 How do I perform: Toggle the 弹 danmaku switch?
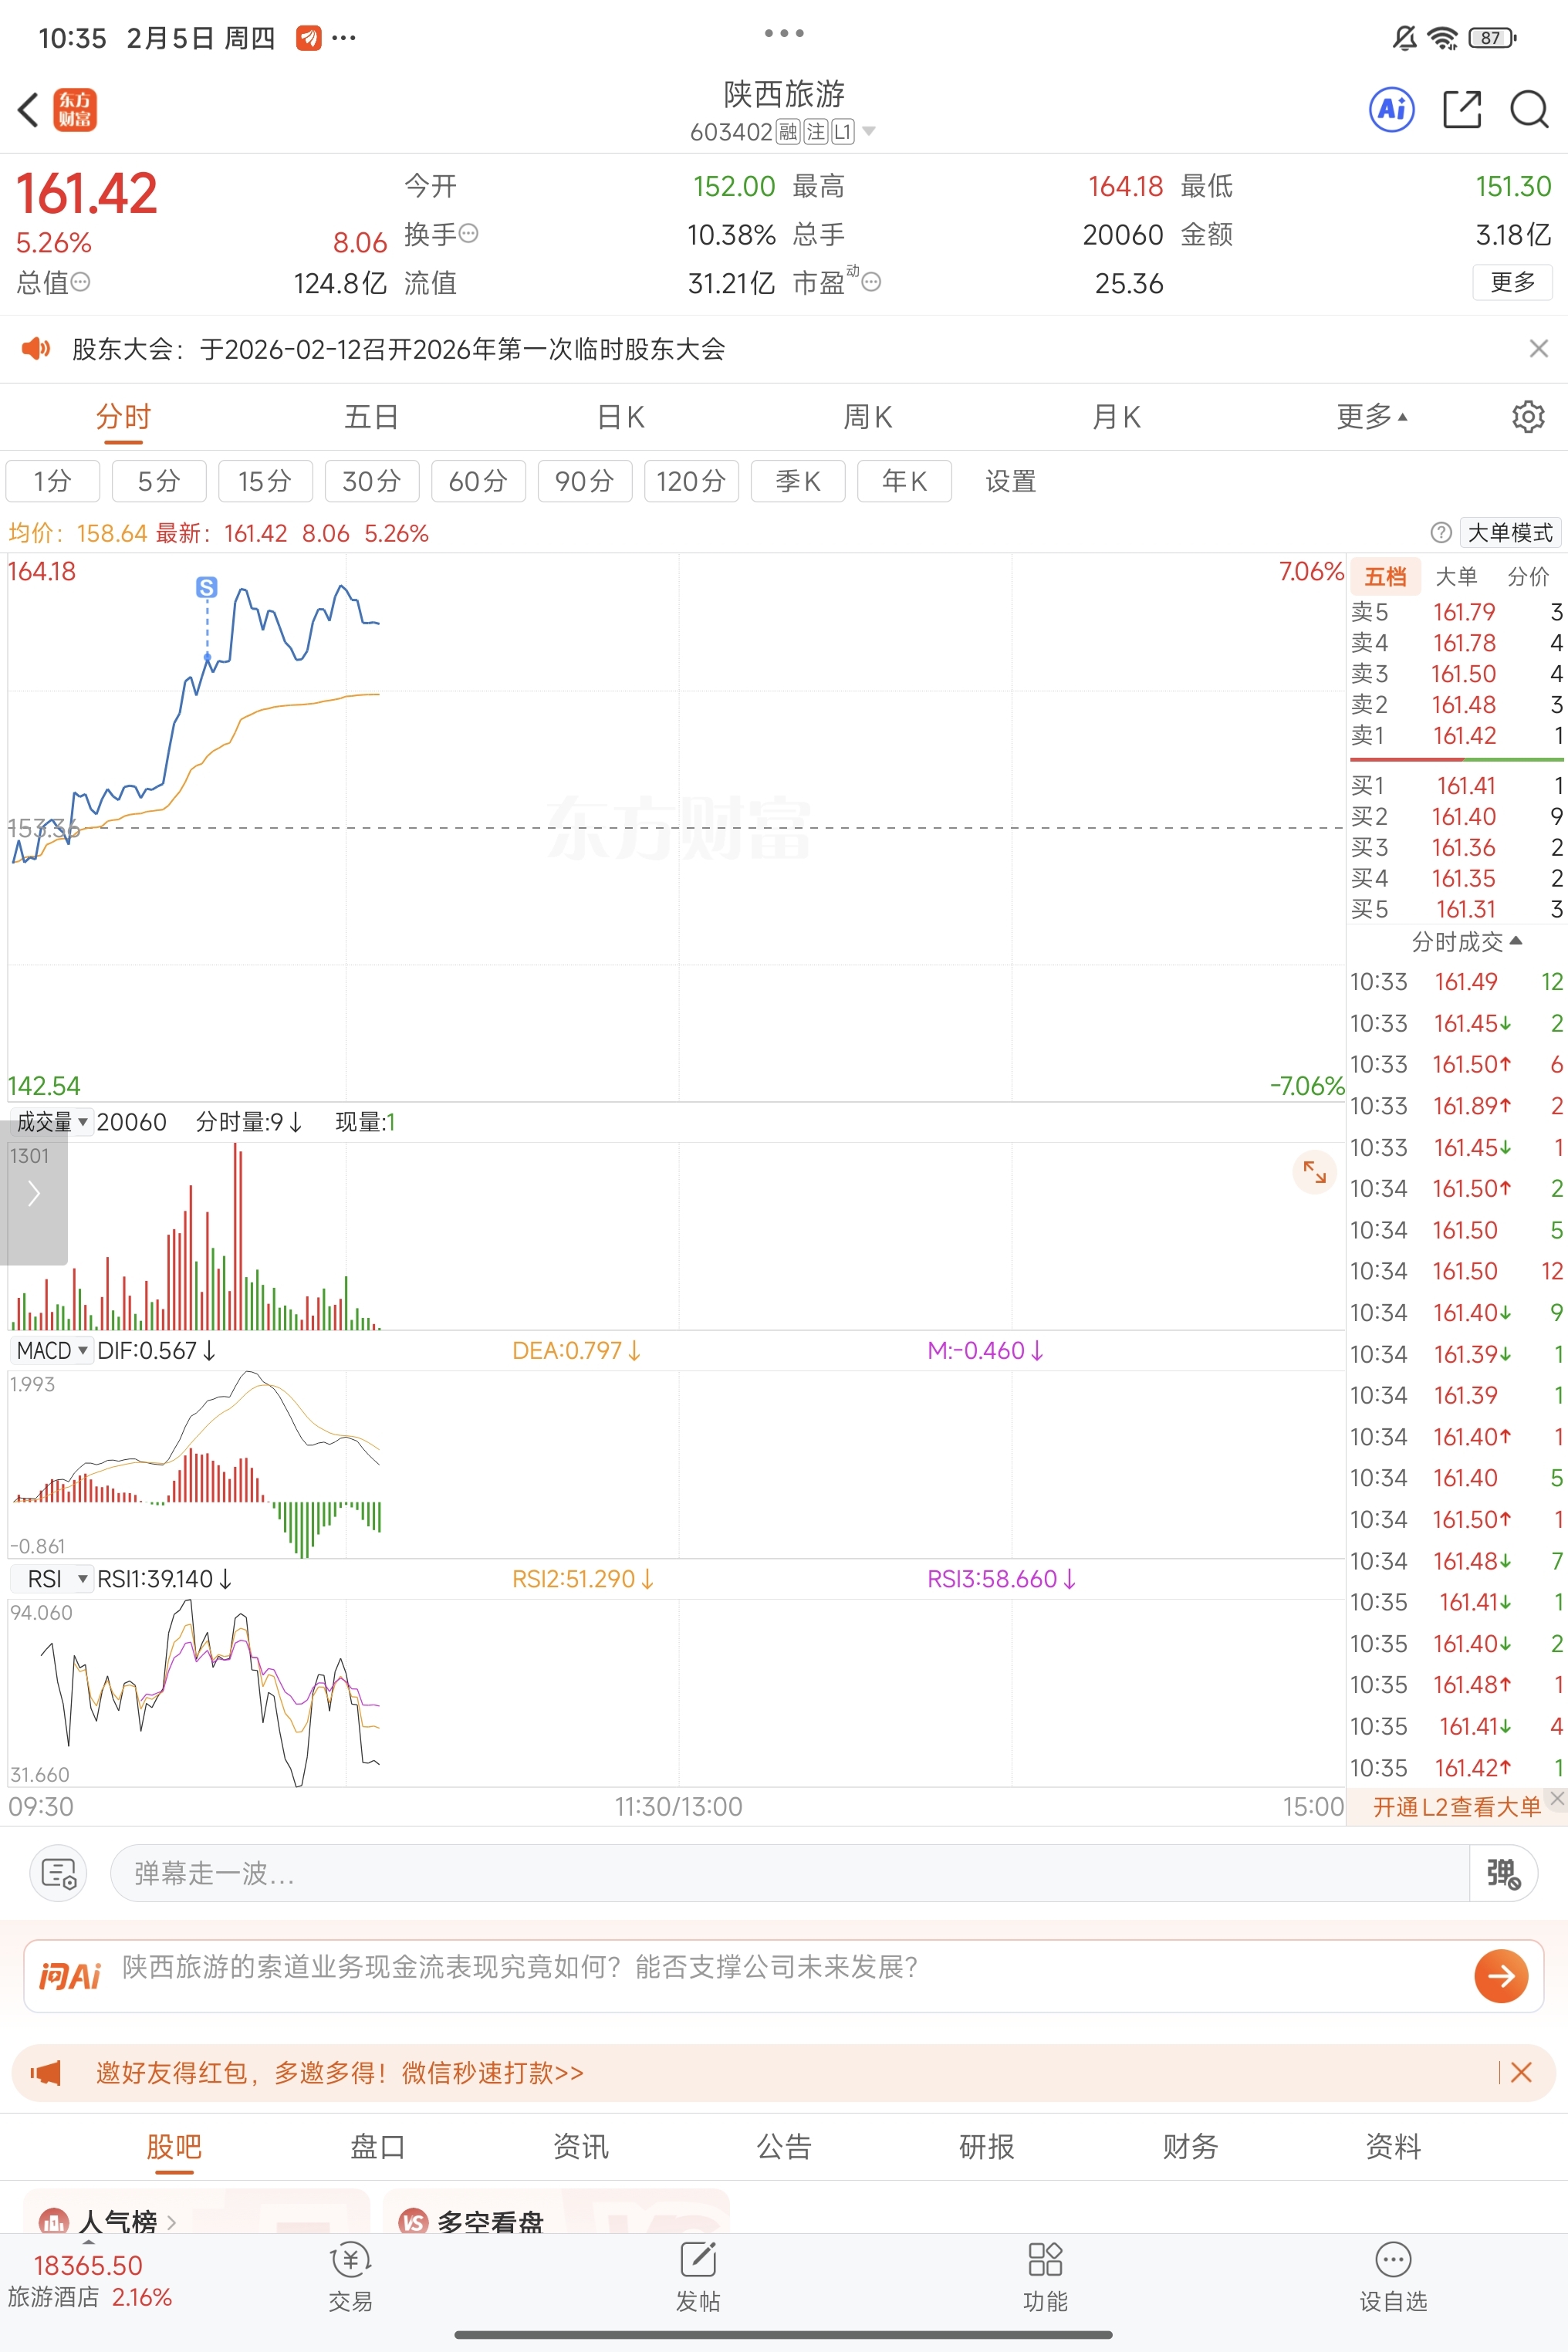coord(1502,1873)
